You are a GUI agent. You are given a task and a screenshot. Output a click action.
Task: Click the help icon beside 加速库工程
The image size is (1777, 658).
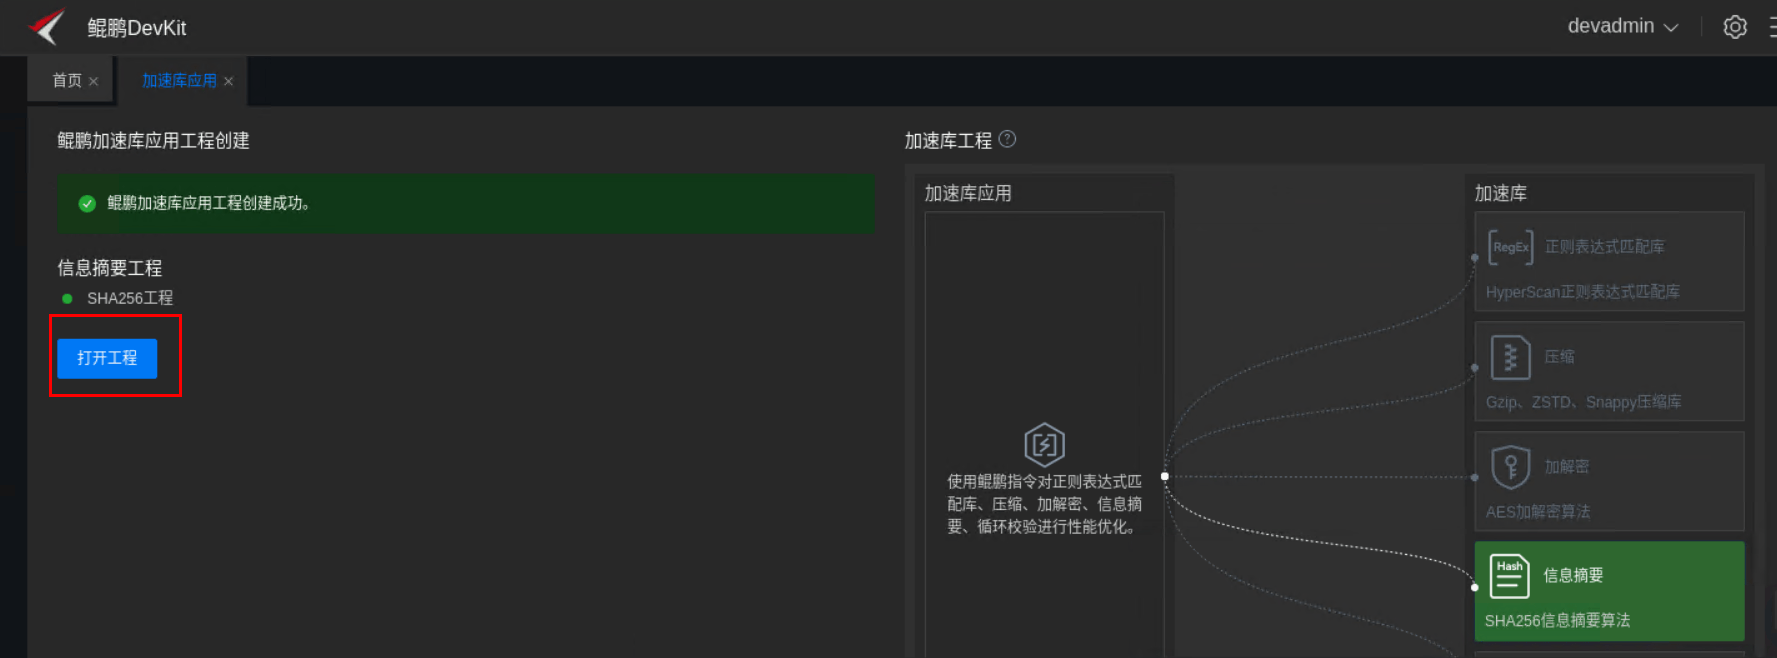[x=1008, y=139]
